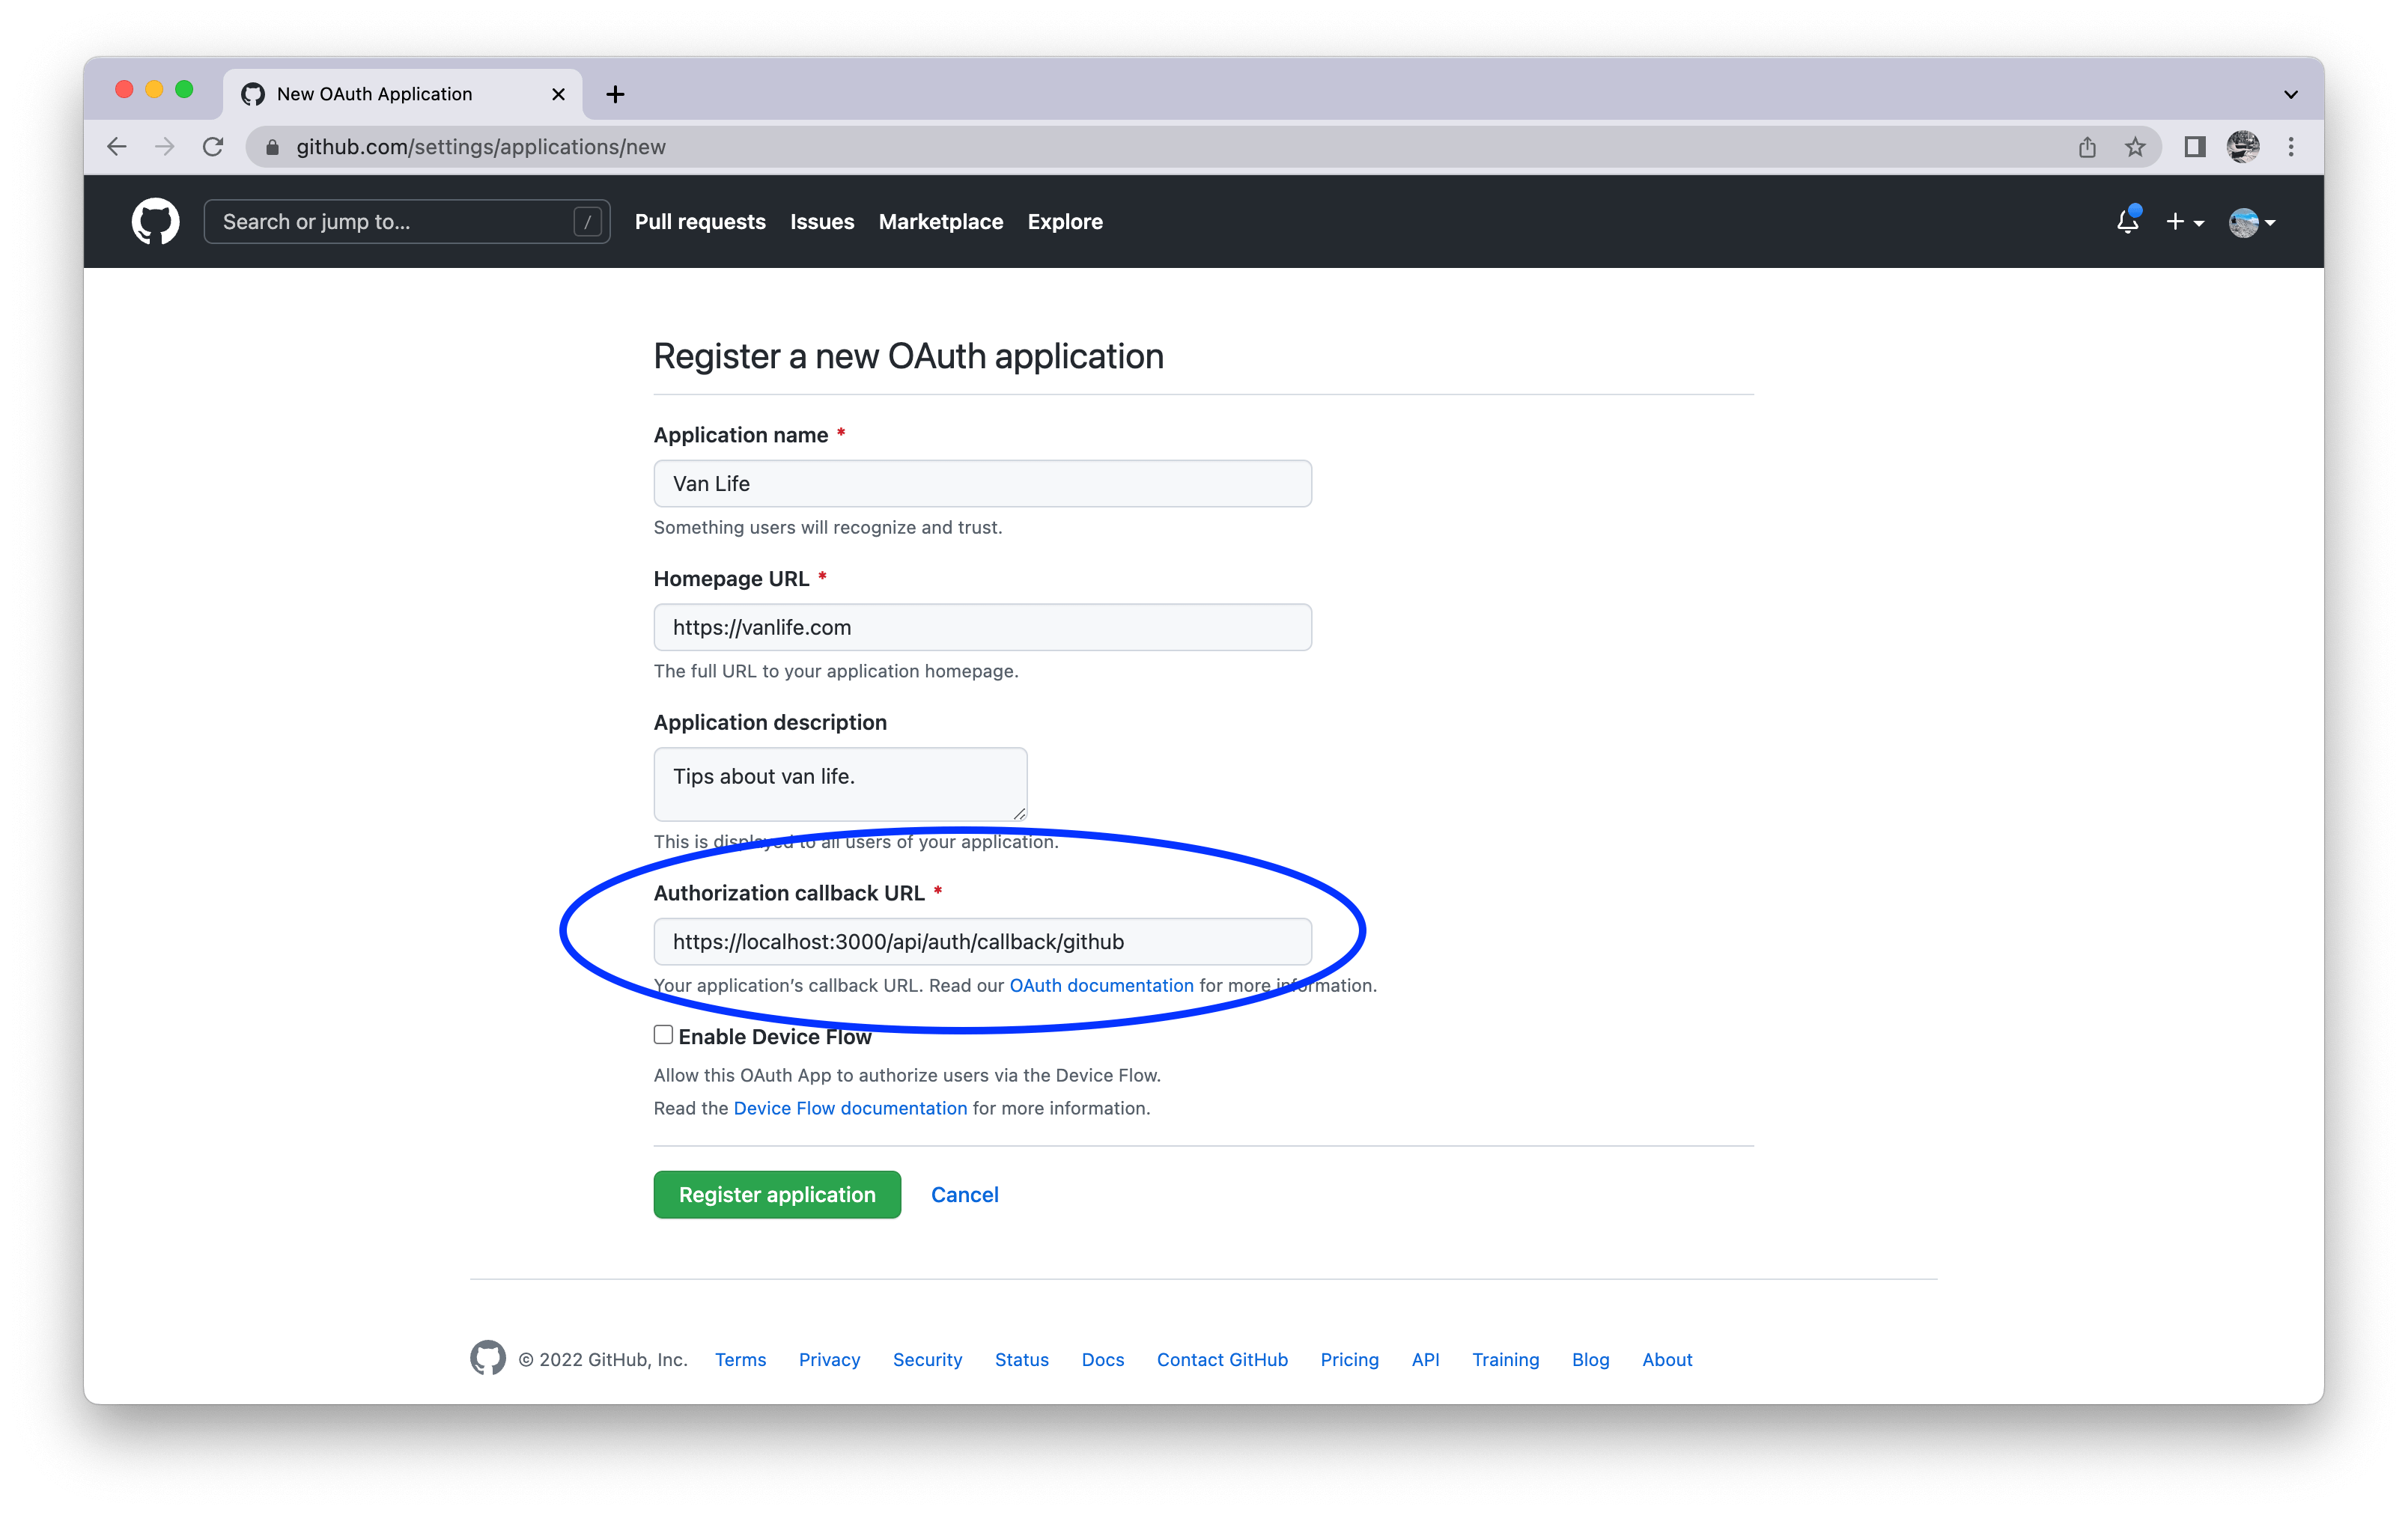The width and height of the screenshot is (2408, 1515).
Task: Click the GitHub logo in footer
Action: click(488, 1358)
